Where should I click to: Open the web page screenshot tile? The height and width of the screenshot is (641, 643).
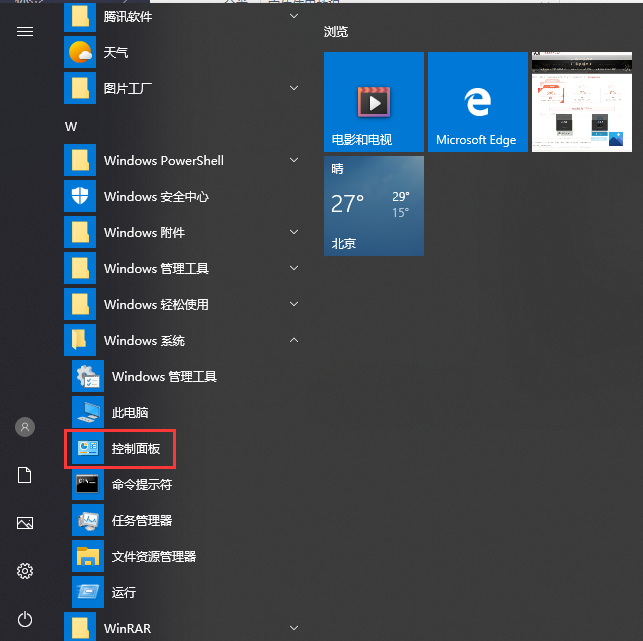[x=582, y=102]
